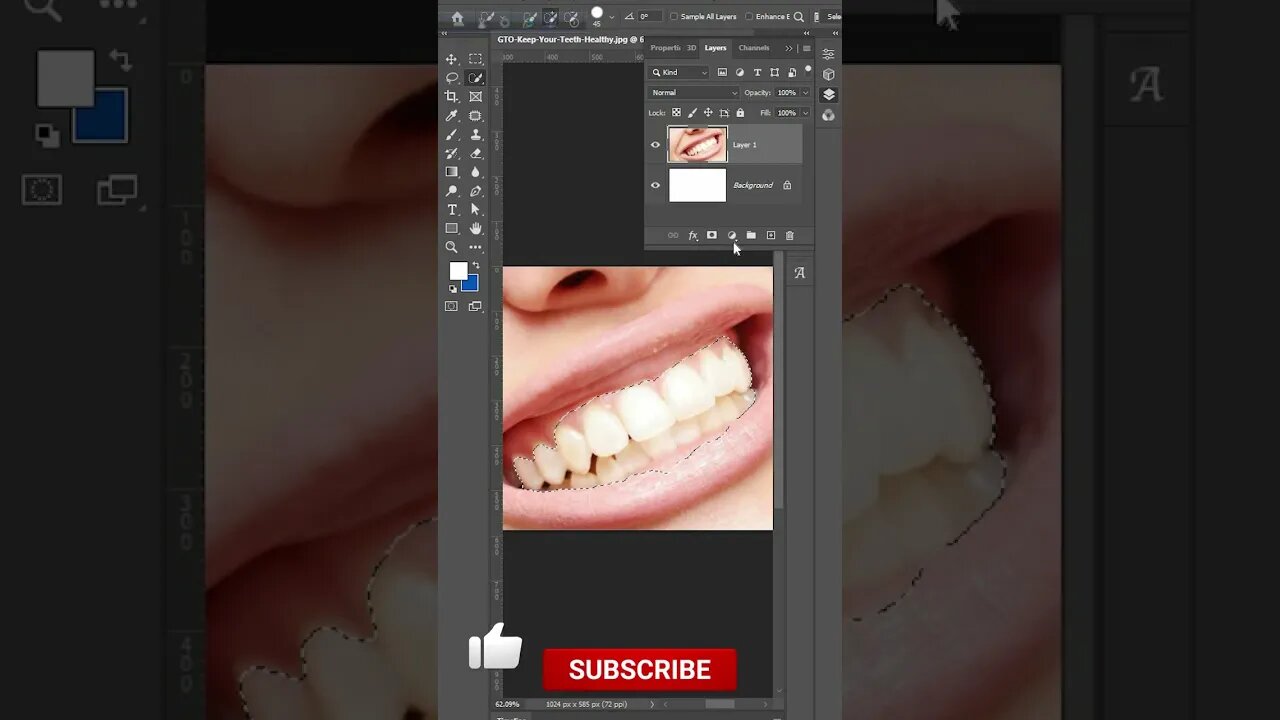Image resolution: width=1280 pixels, height=720 pixels.
Task: Switch to the Layers tab
Action: coord(715,48)
